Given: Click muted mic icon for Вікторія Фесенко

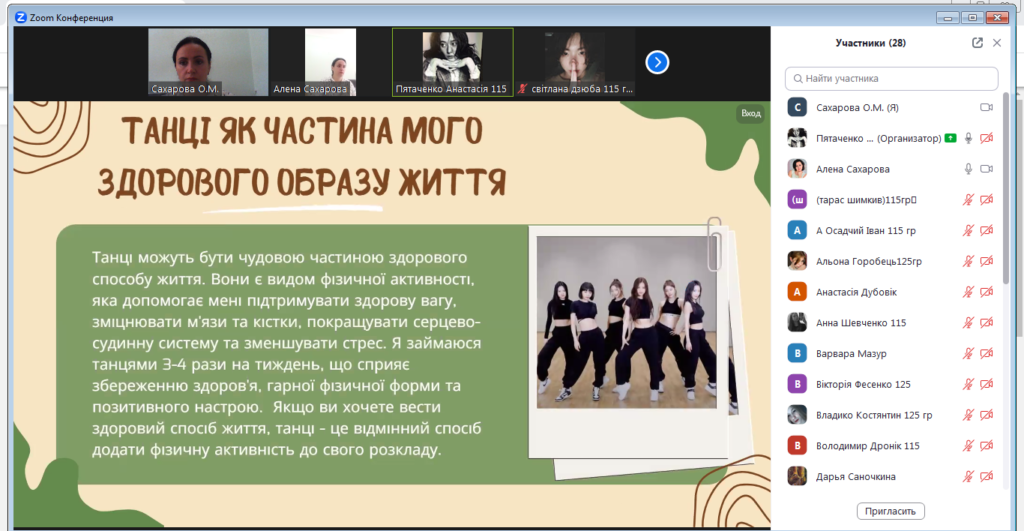Looking at the screenshot, I should coord(968,384).
